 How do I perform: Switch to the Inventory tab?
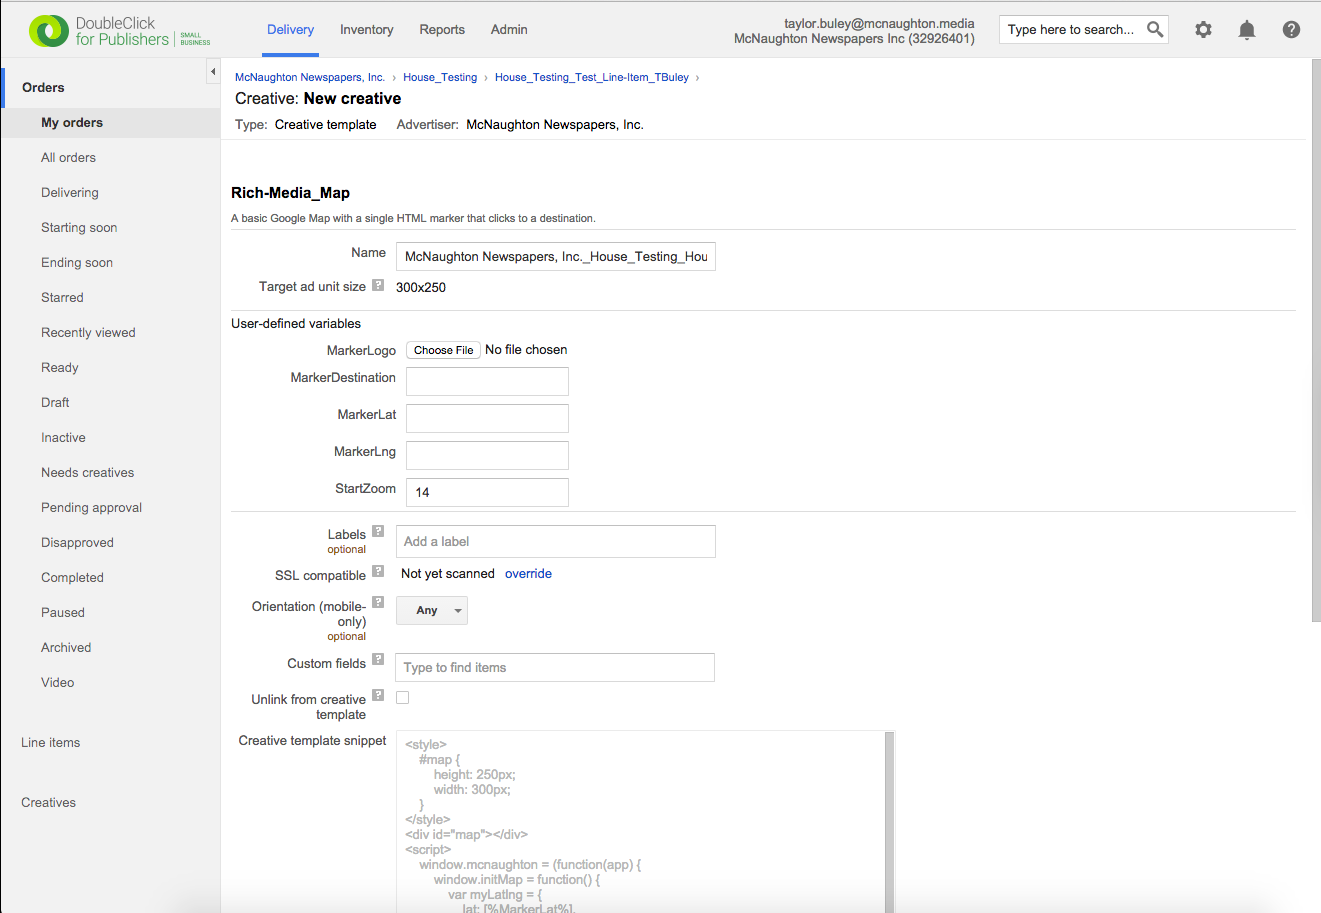tap(366, 30)
